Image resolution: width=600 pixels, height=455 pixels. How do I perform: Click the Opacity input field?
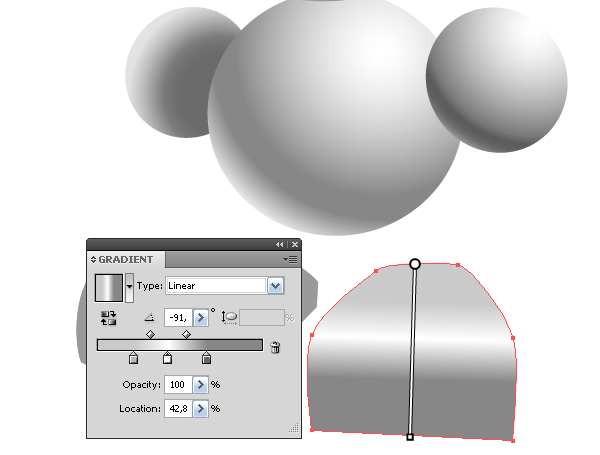click(x=178, y=385)
